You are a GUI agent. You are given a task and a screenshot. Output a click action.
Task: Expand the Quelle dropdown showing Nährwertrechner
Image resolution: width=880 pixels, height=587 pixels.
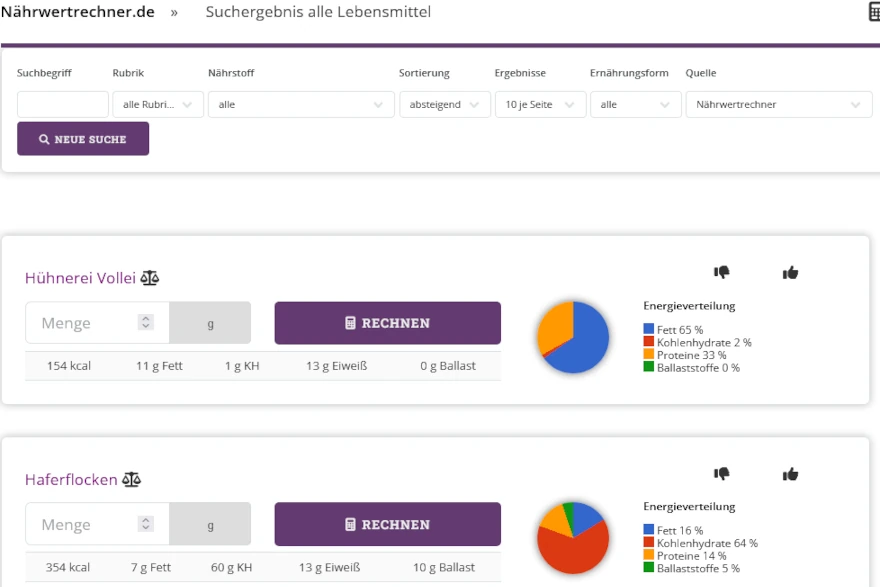coord(777,104)
